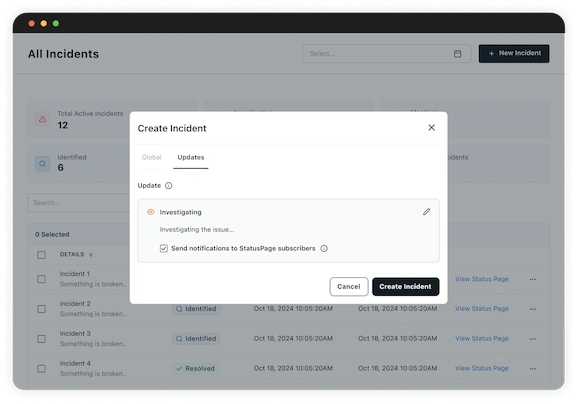Check the Incident 3 row checkbox
This screenshot has width=578, height=404.
(41, 339)
